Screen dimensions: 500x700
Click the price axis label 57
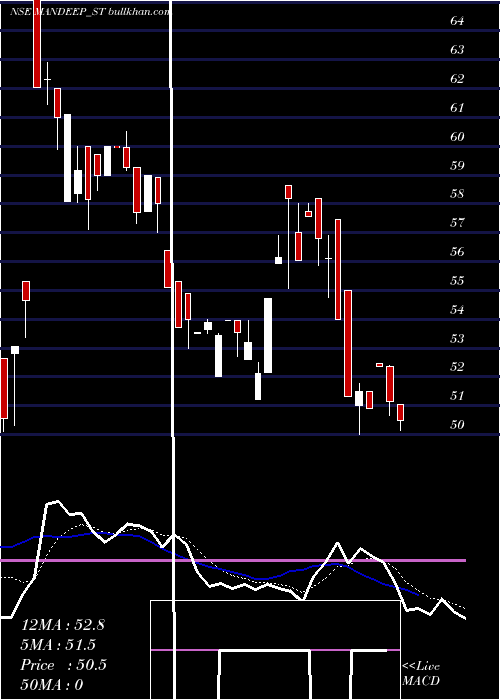coord(457,223)
